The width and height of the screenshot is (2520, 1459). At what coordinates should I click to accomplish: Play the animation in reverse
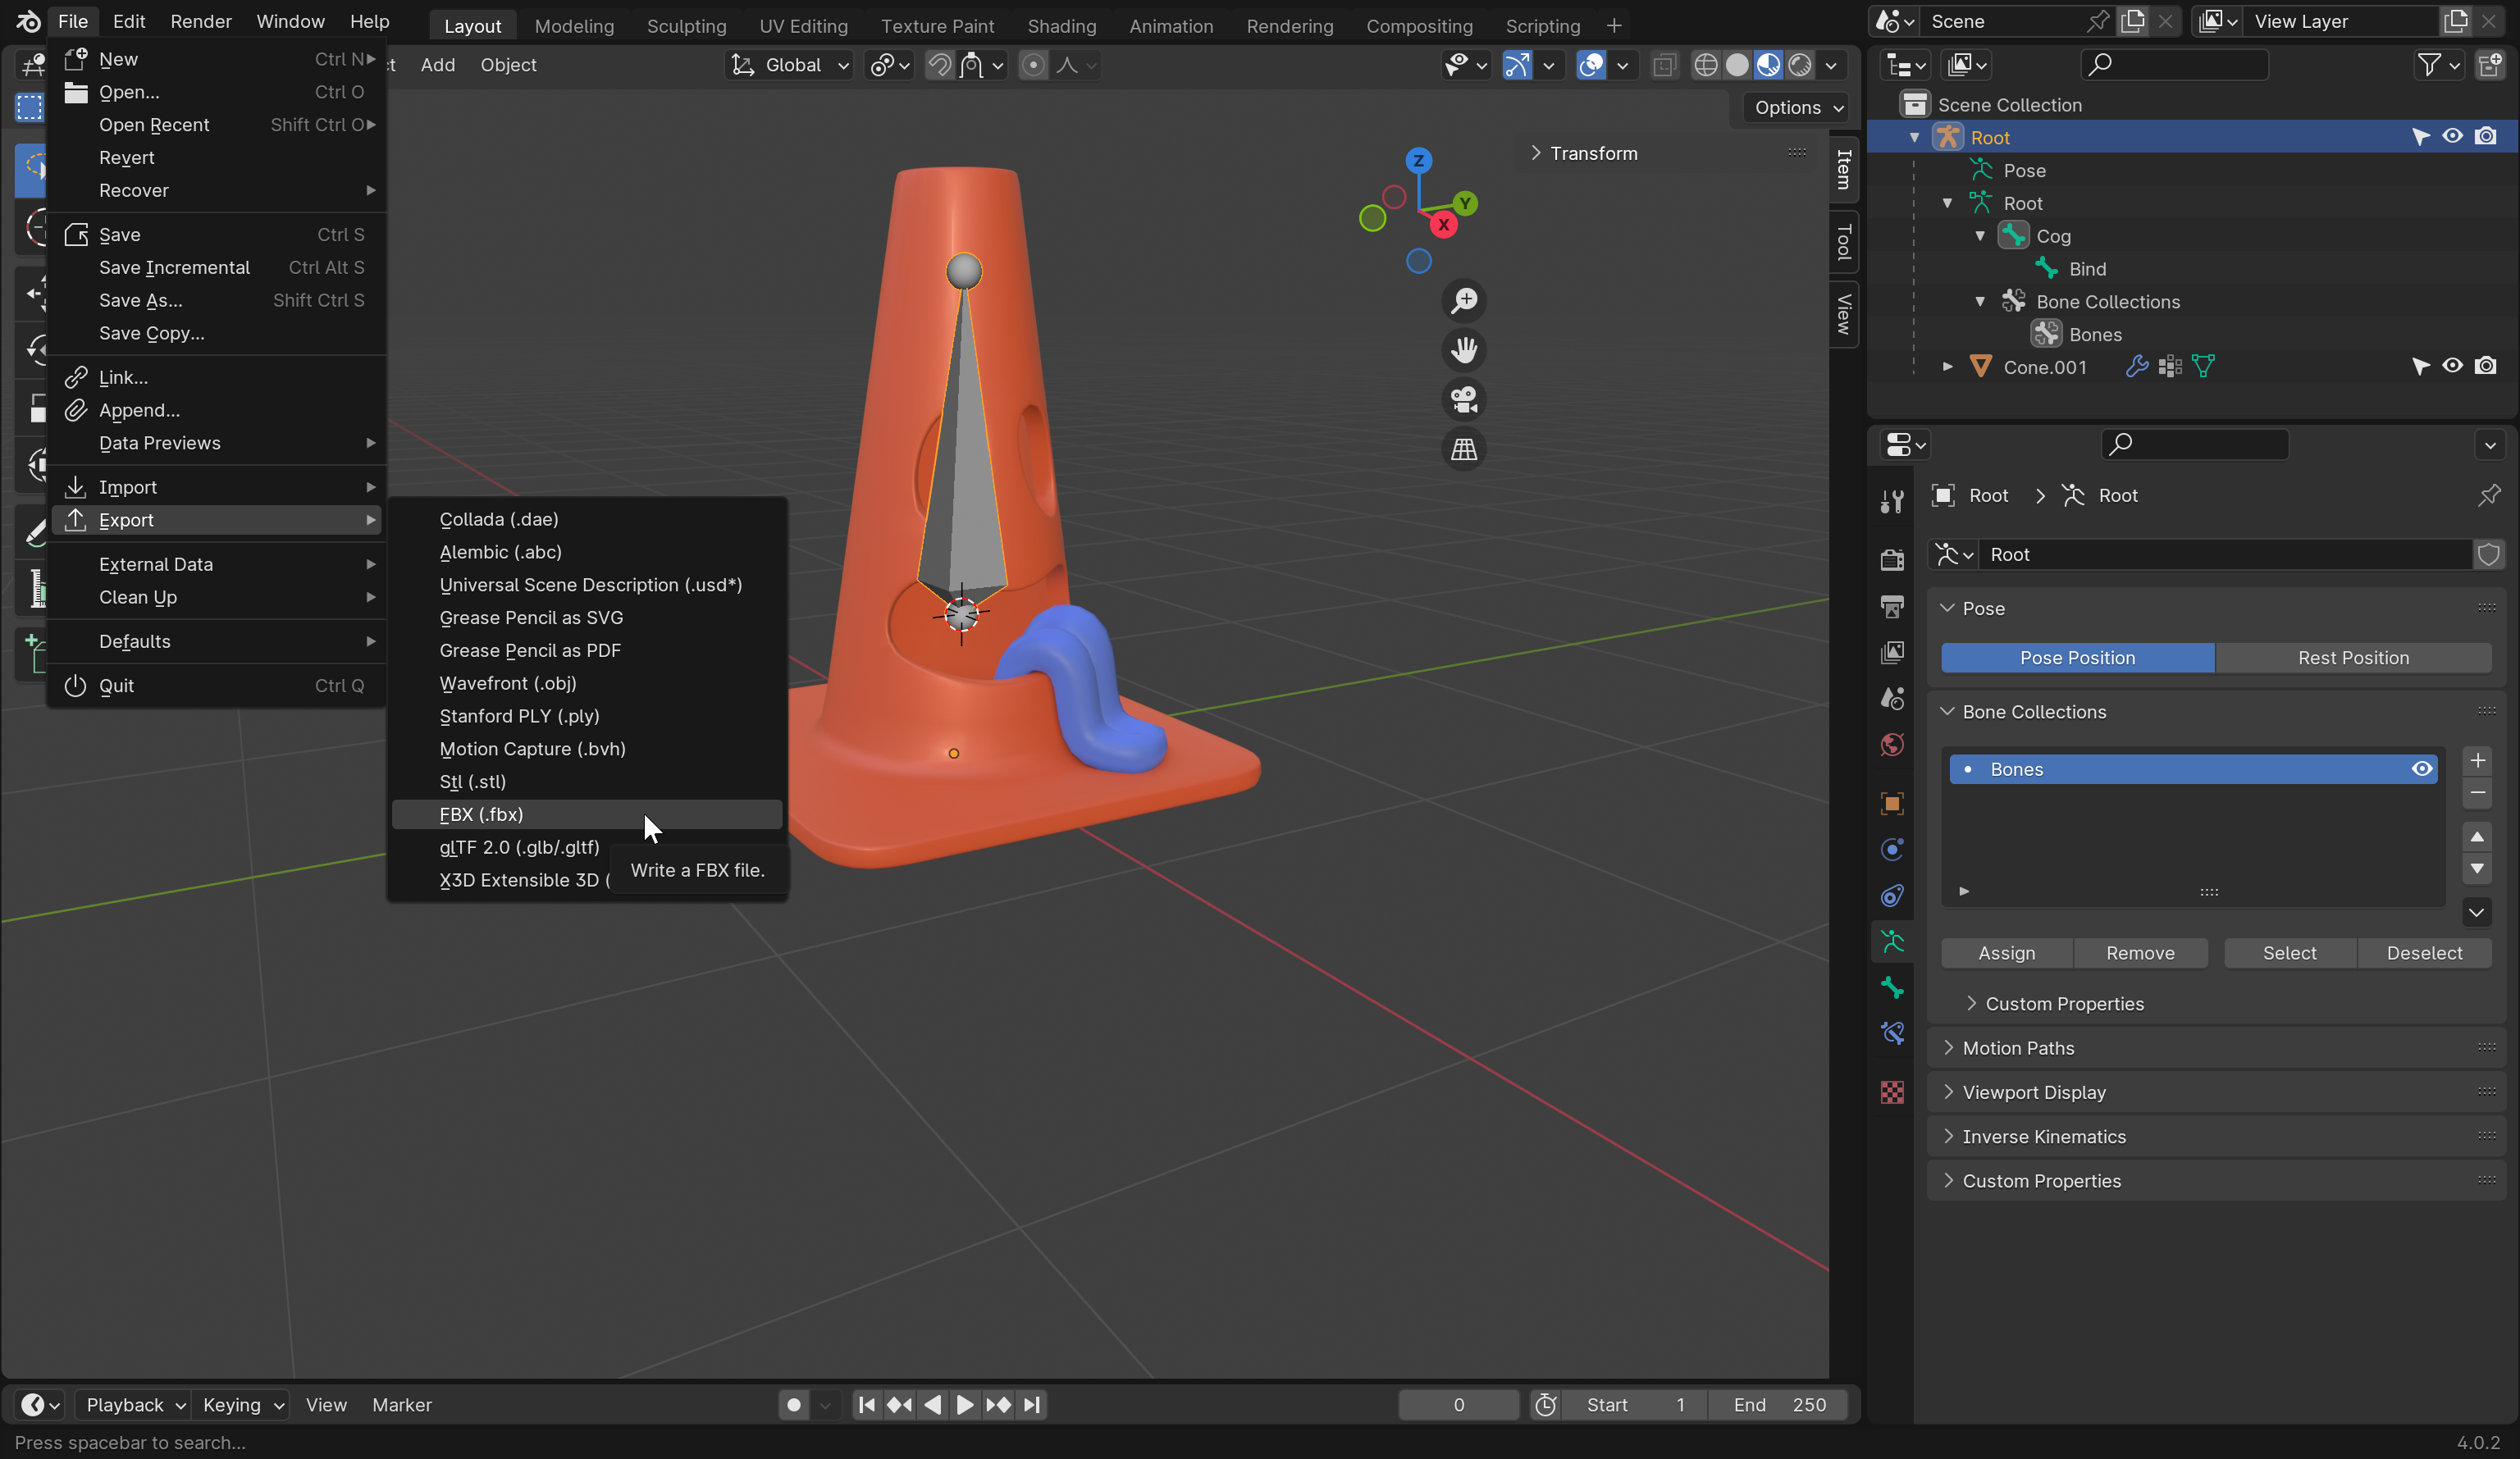933,1405
